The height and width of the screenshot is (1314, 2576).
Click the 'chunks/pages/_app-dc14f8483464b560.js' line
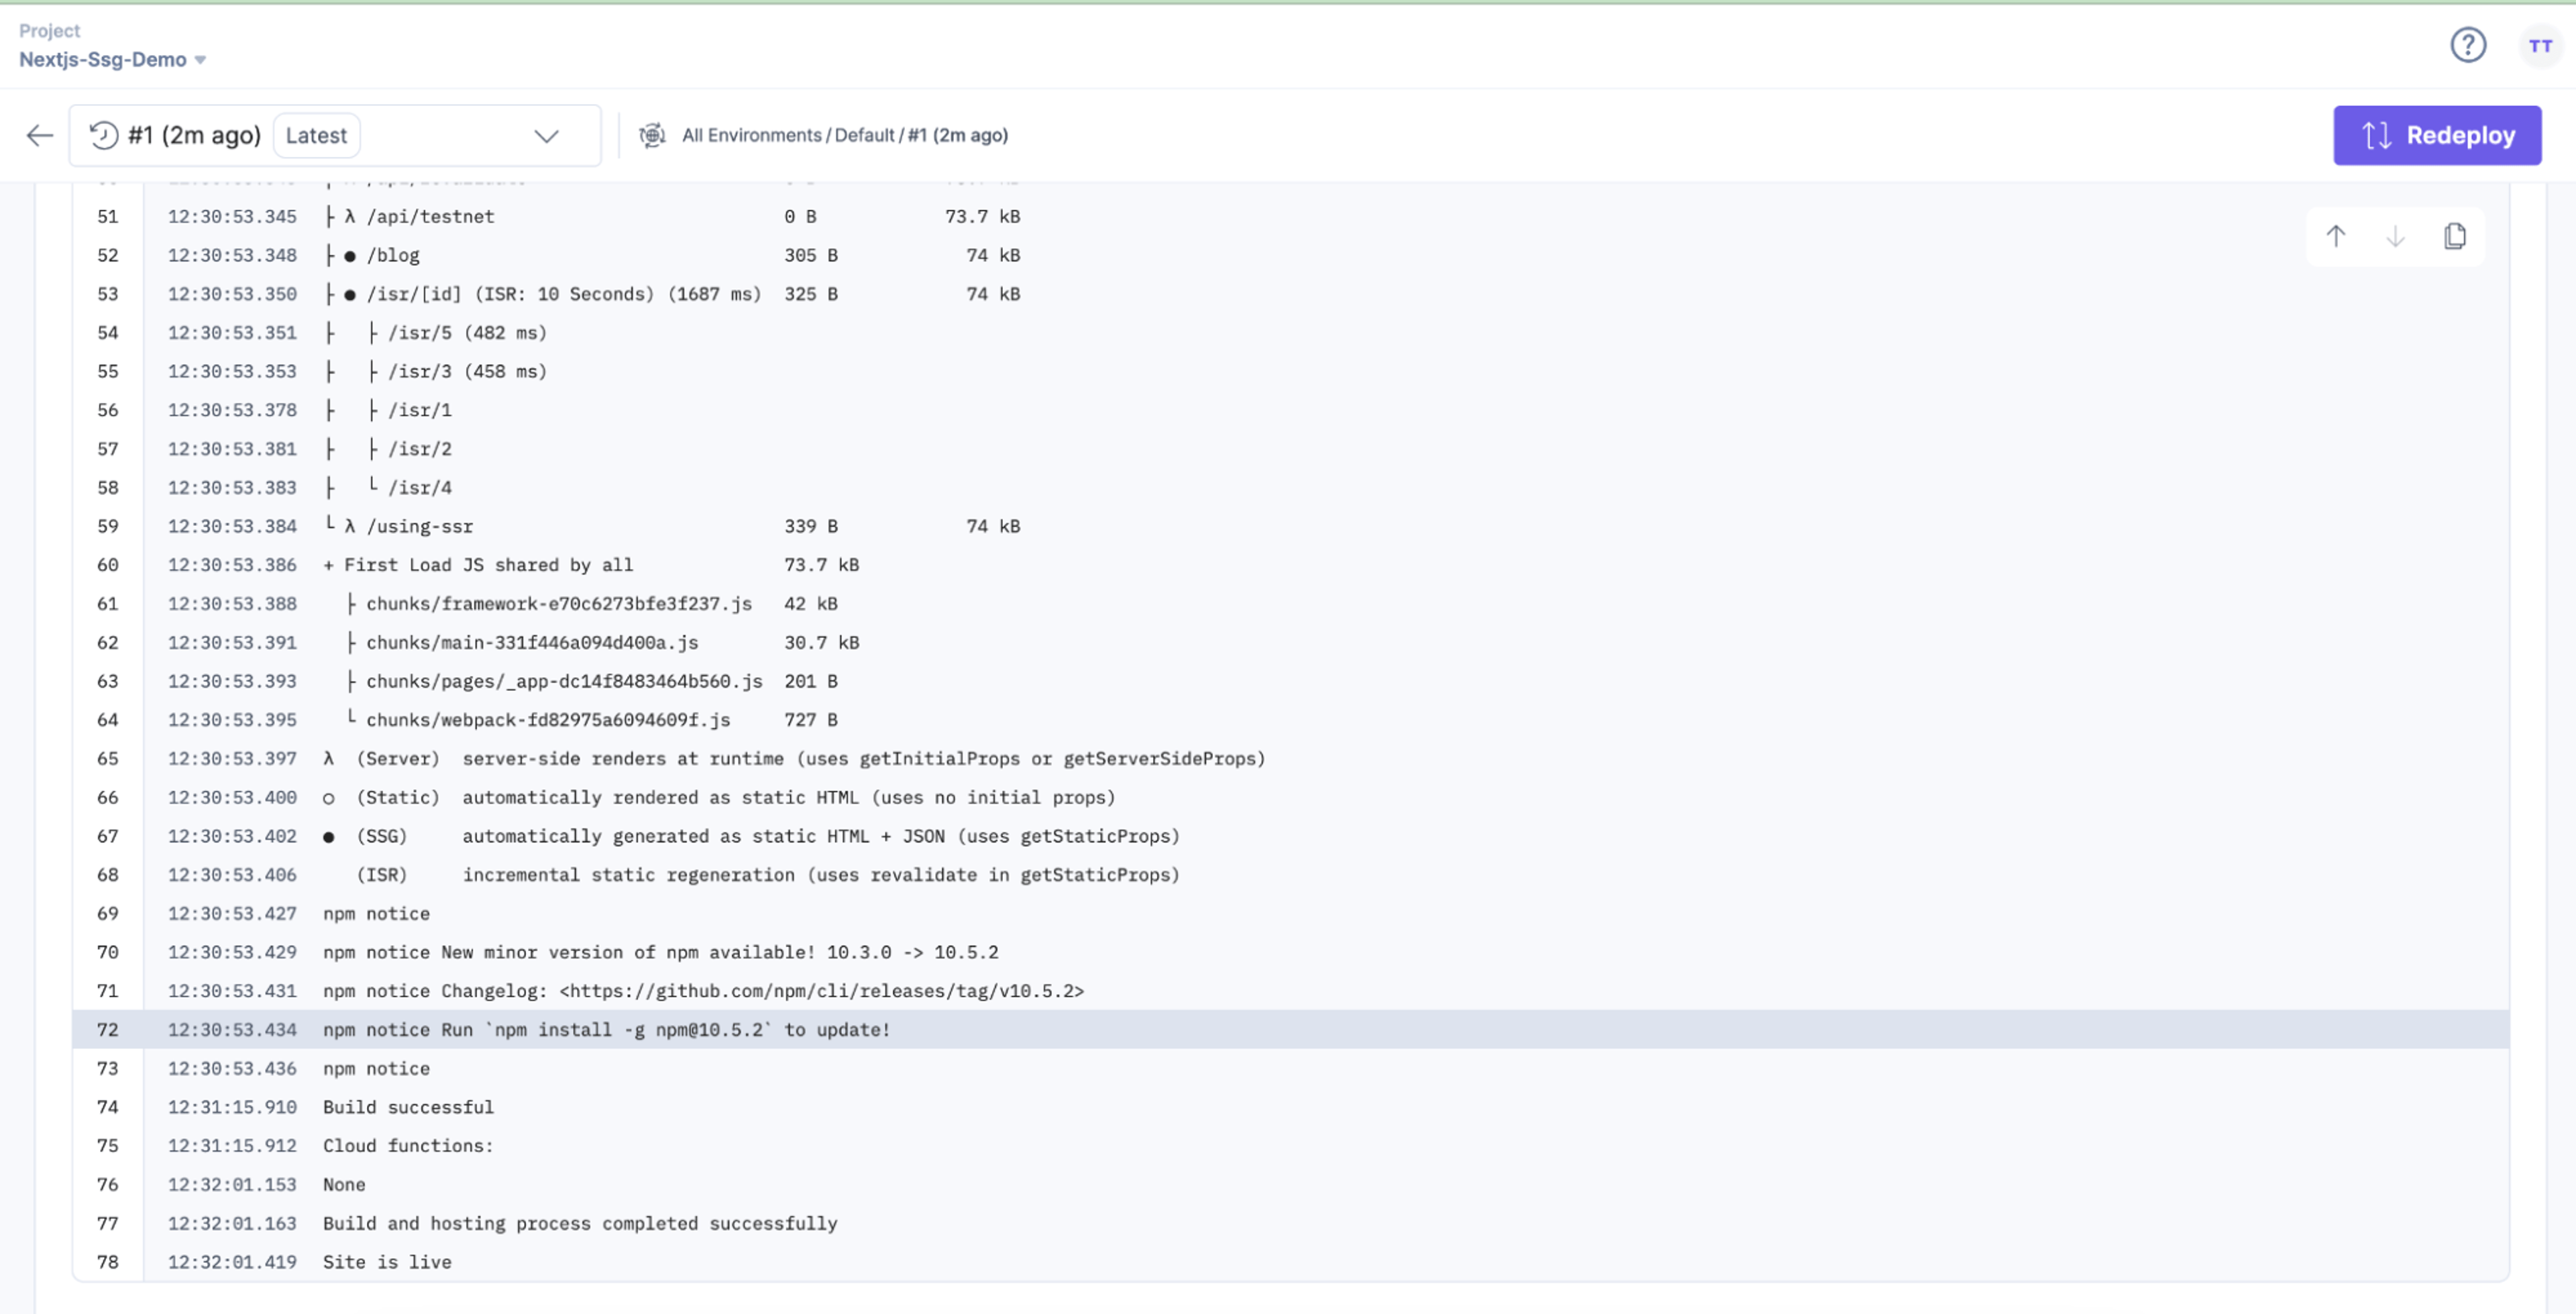click(x=1290, y=681)
